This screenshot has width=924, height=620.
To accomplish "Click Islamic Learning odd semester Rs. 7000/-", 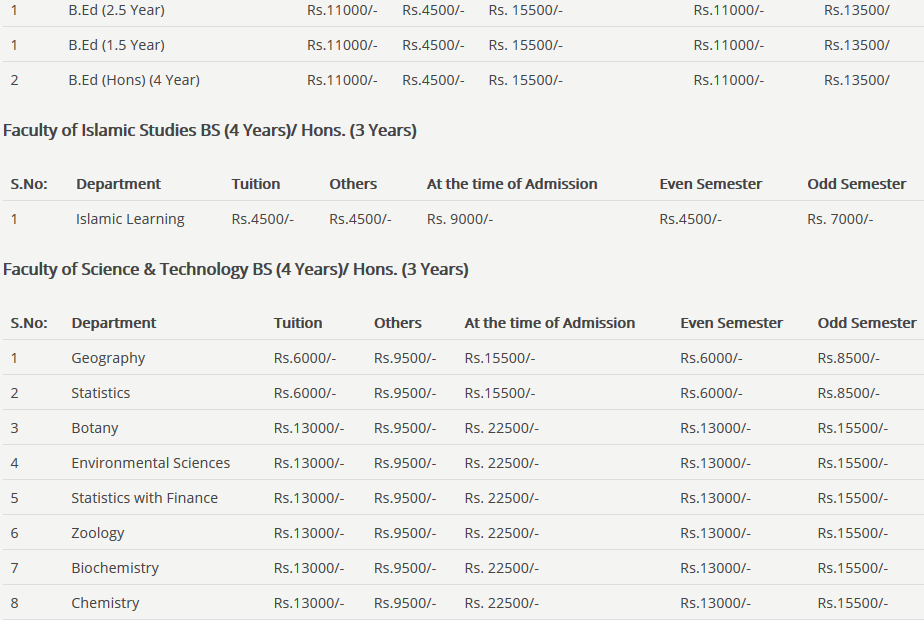I will pyautogui.click(x=840, y=219).
